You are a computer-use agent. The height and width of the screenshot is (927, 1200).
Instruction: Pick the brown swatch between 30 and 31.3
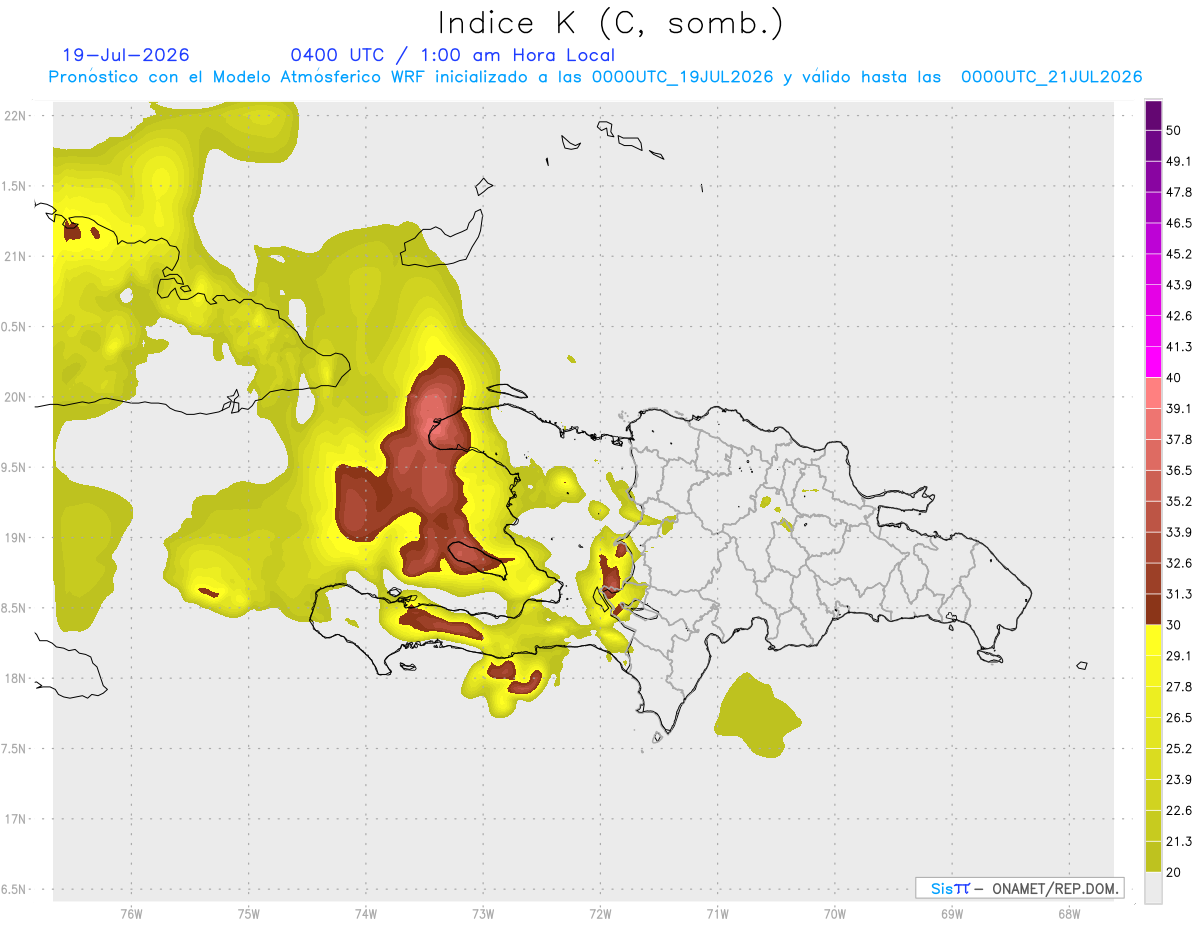[1154, 610]
